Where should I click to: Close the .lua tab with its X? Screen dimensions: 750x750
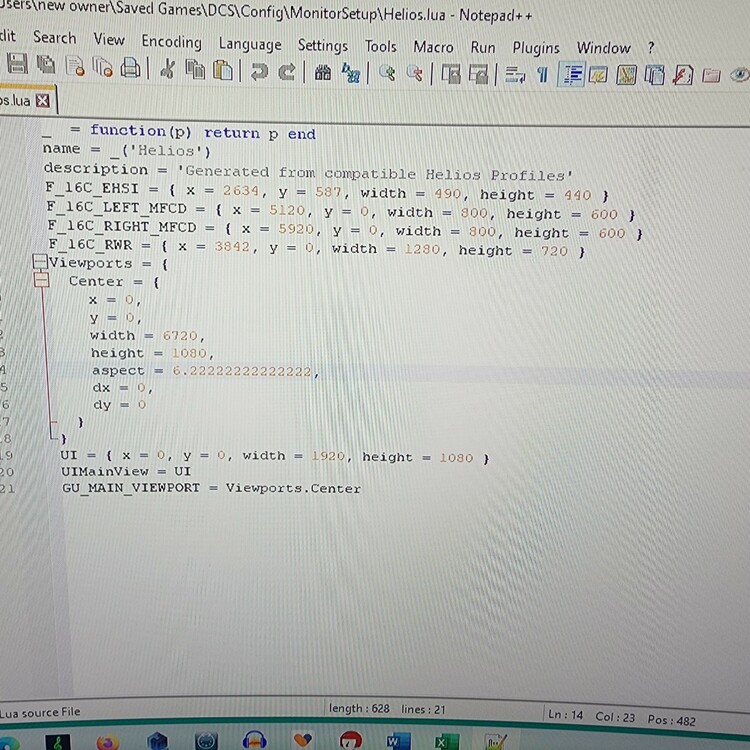coord(43,101)
